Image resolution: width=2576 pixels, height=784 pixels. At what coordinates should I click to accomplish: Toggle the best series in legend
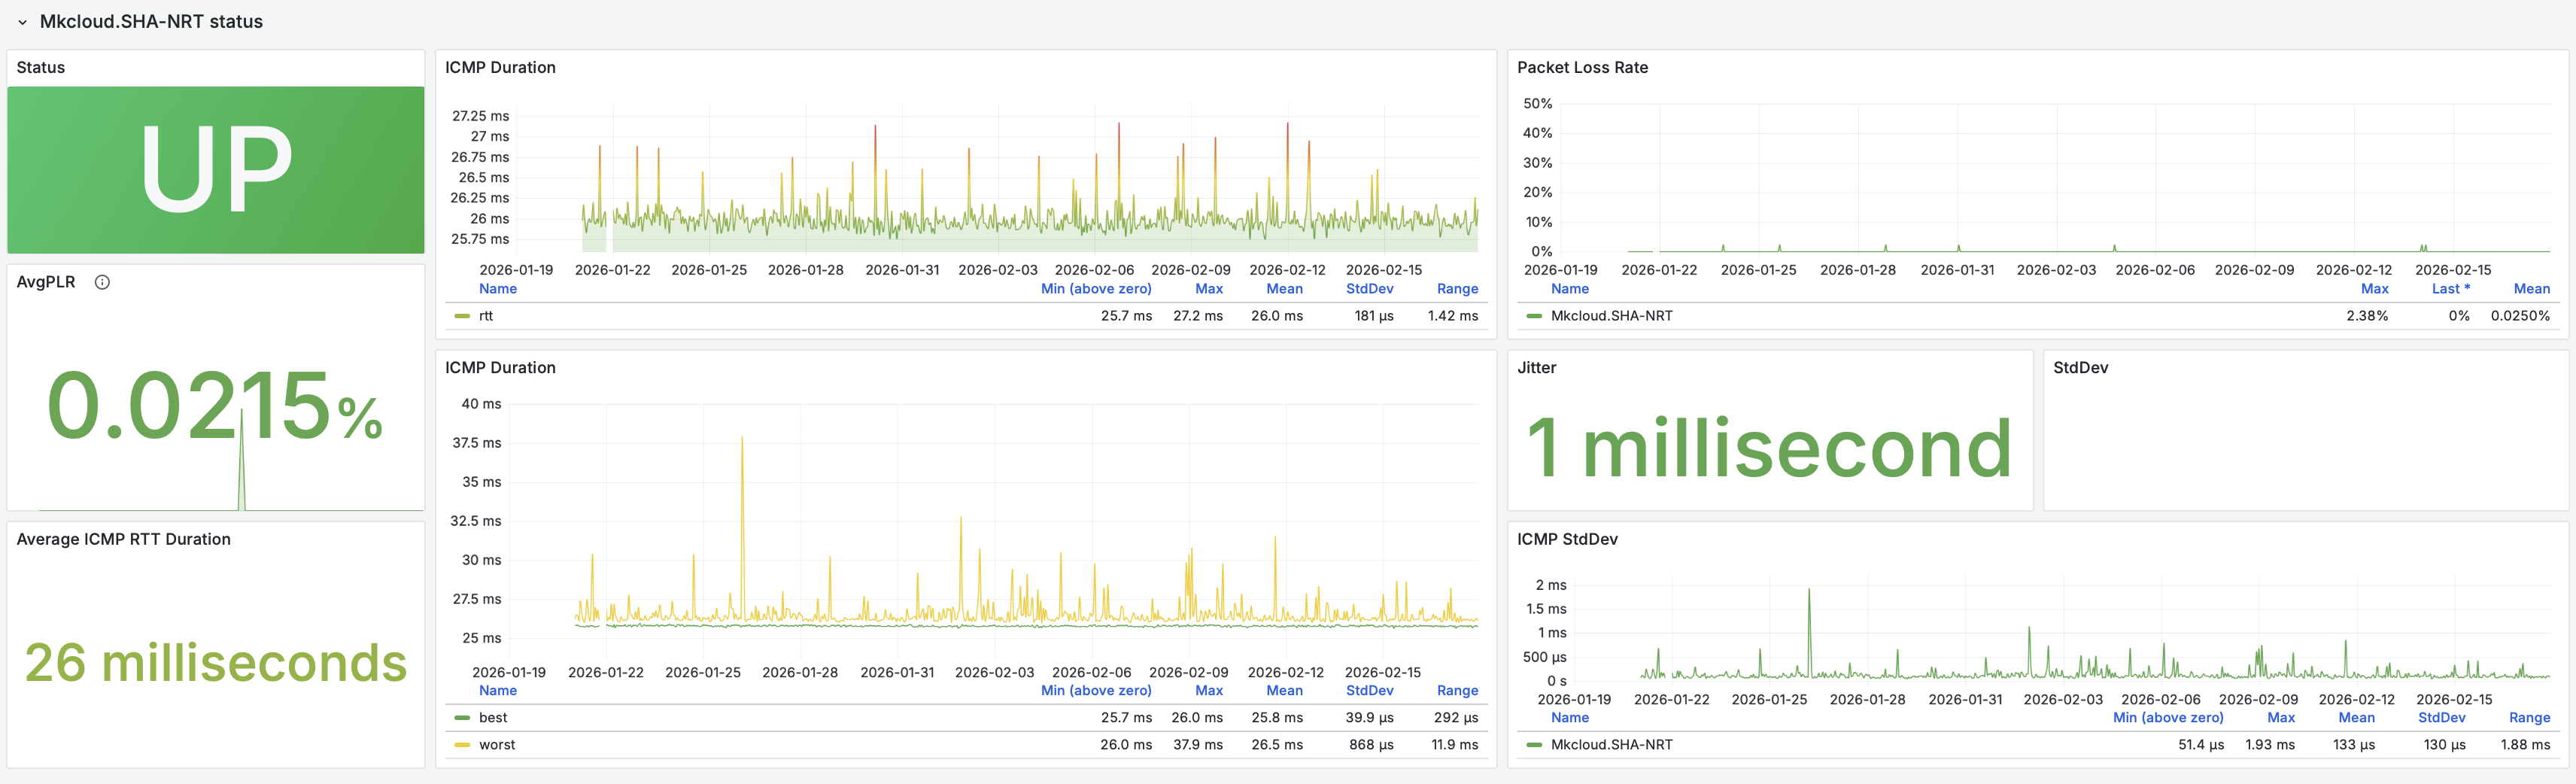(493, 718)
